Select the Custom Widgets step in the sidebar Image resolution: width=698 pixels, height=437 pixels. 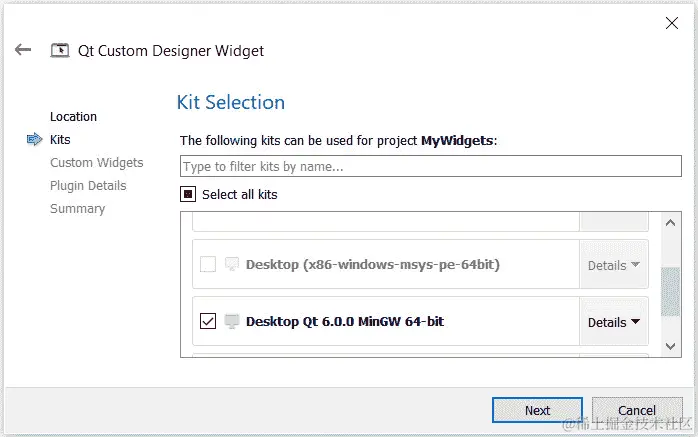(x=97, y=163)
